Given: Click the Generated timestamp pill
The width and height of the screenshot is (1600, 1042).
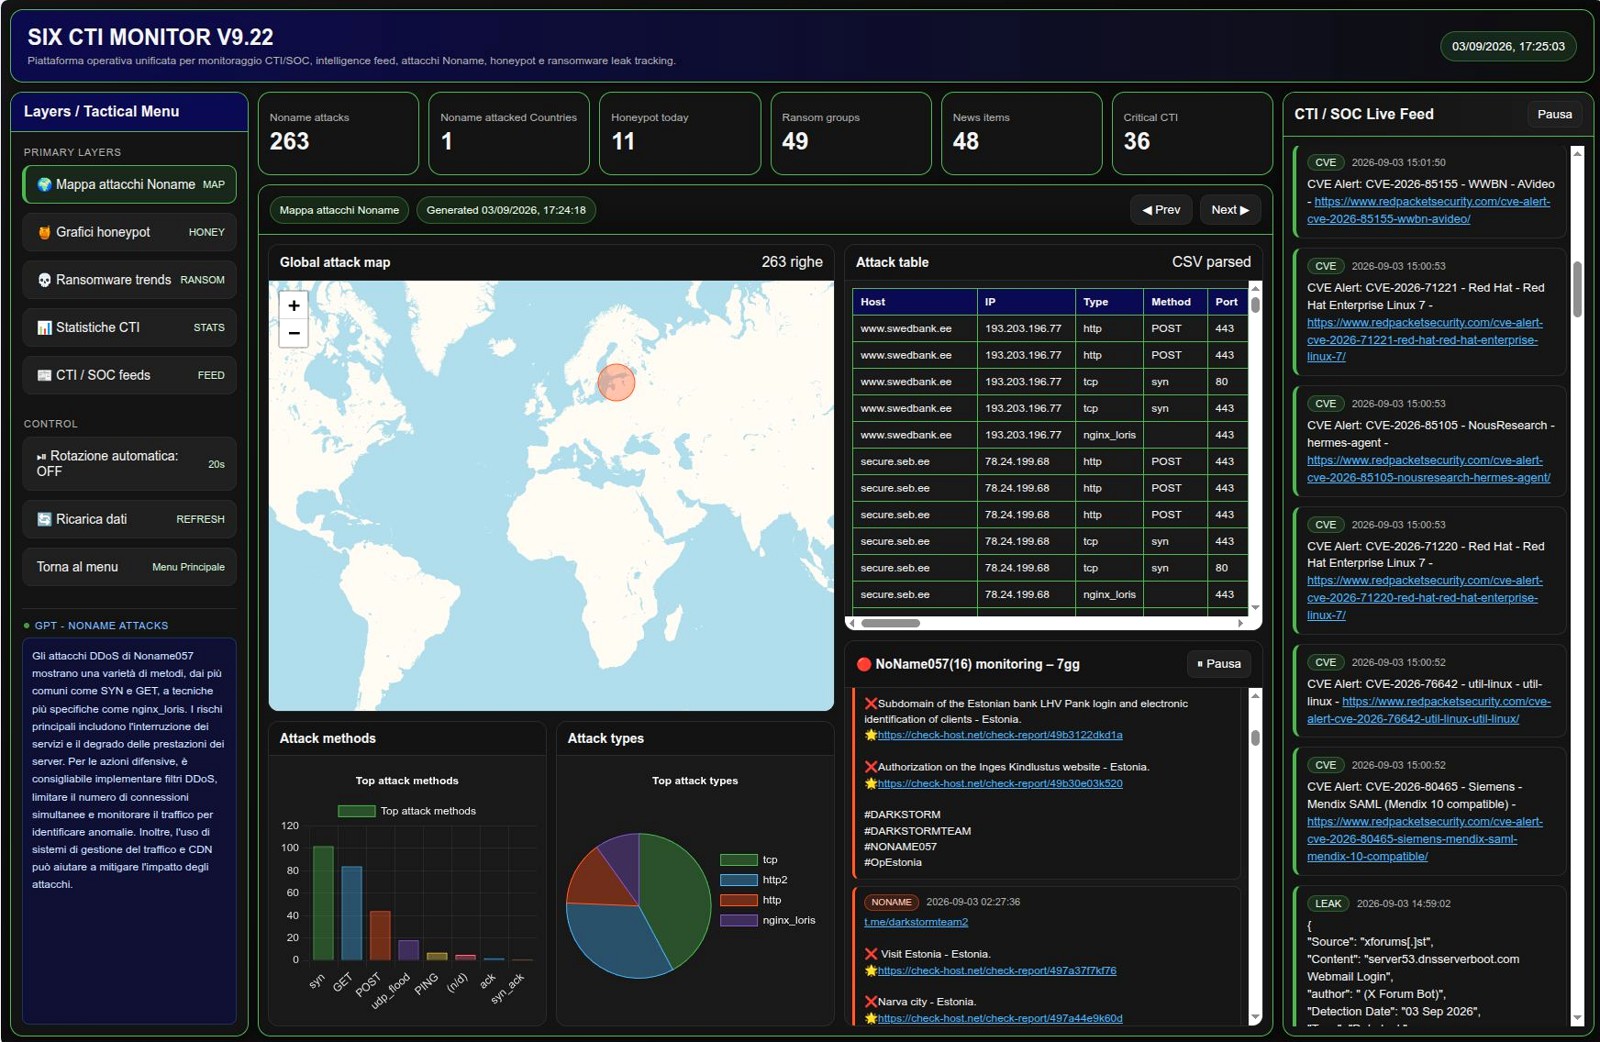Looking at the screenshot, I should click(506, 210).
